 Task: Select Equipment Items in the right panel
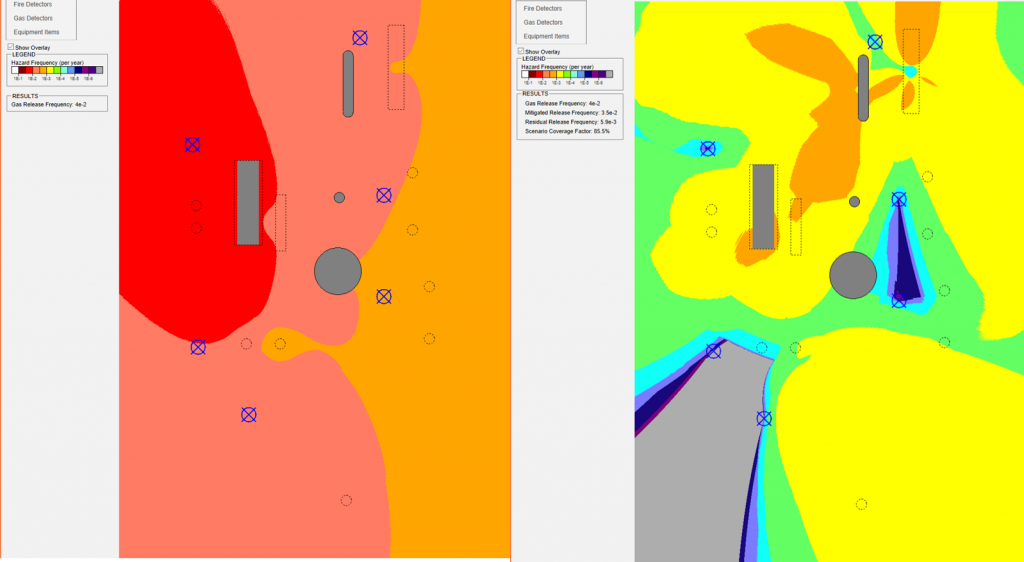click(x=548, y=35)
